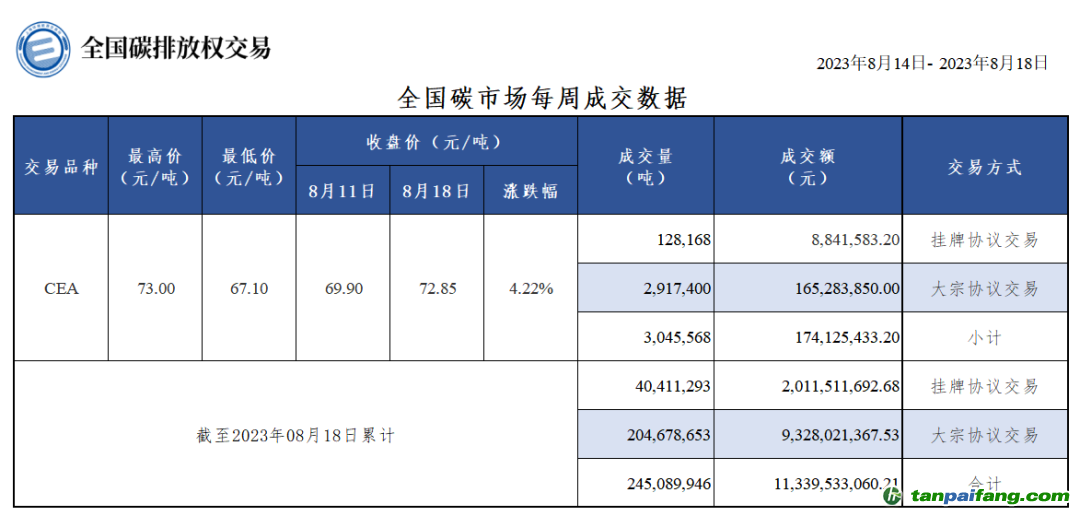Click the 全国碳排放权交易 heading text

coord(175,48)
